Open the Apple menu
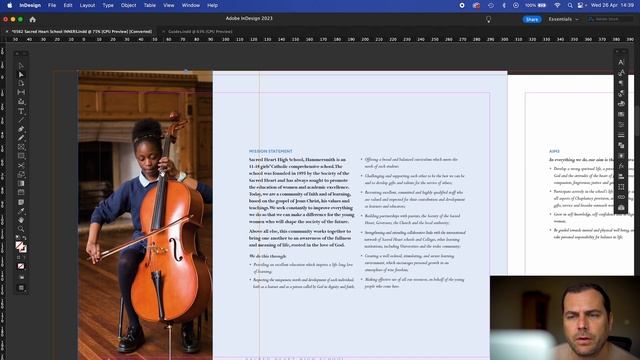Screen dimensions: 640x360 click(x=9, y=5)
